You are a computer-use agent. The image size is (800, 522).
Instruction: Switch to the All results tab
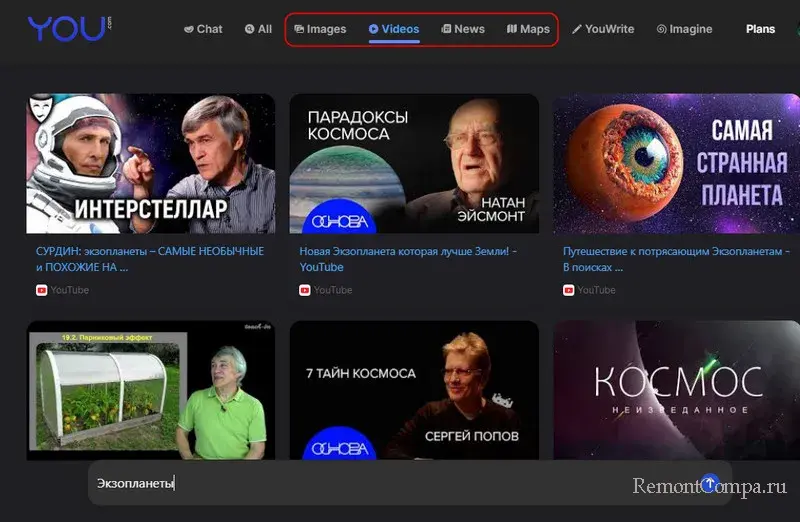(x=258, y=29)
